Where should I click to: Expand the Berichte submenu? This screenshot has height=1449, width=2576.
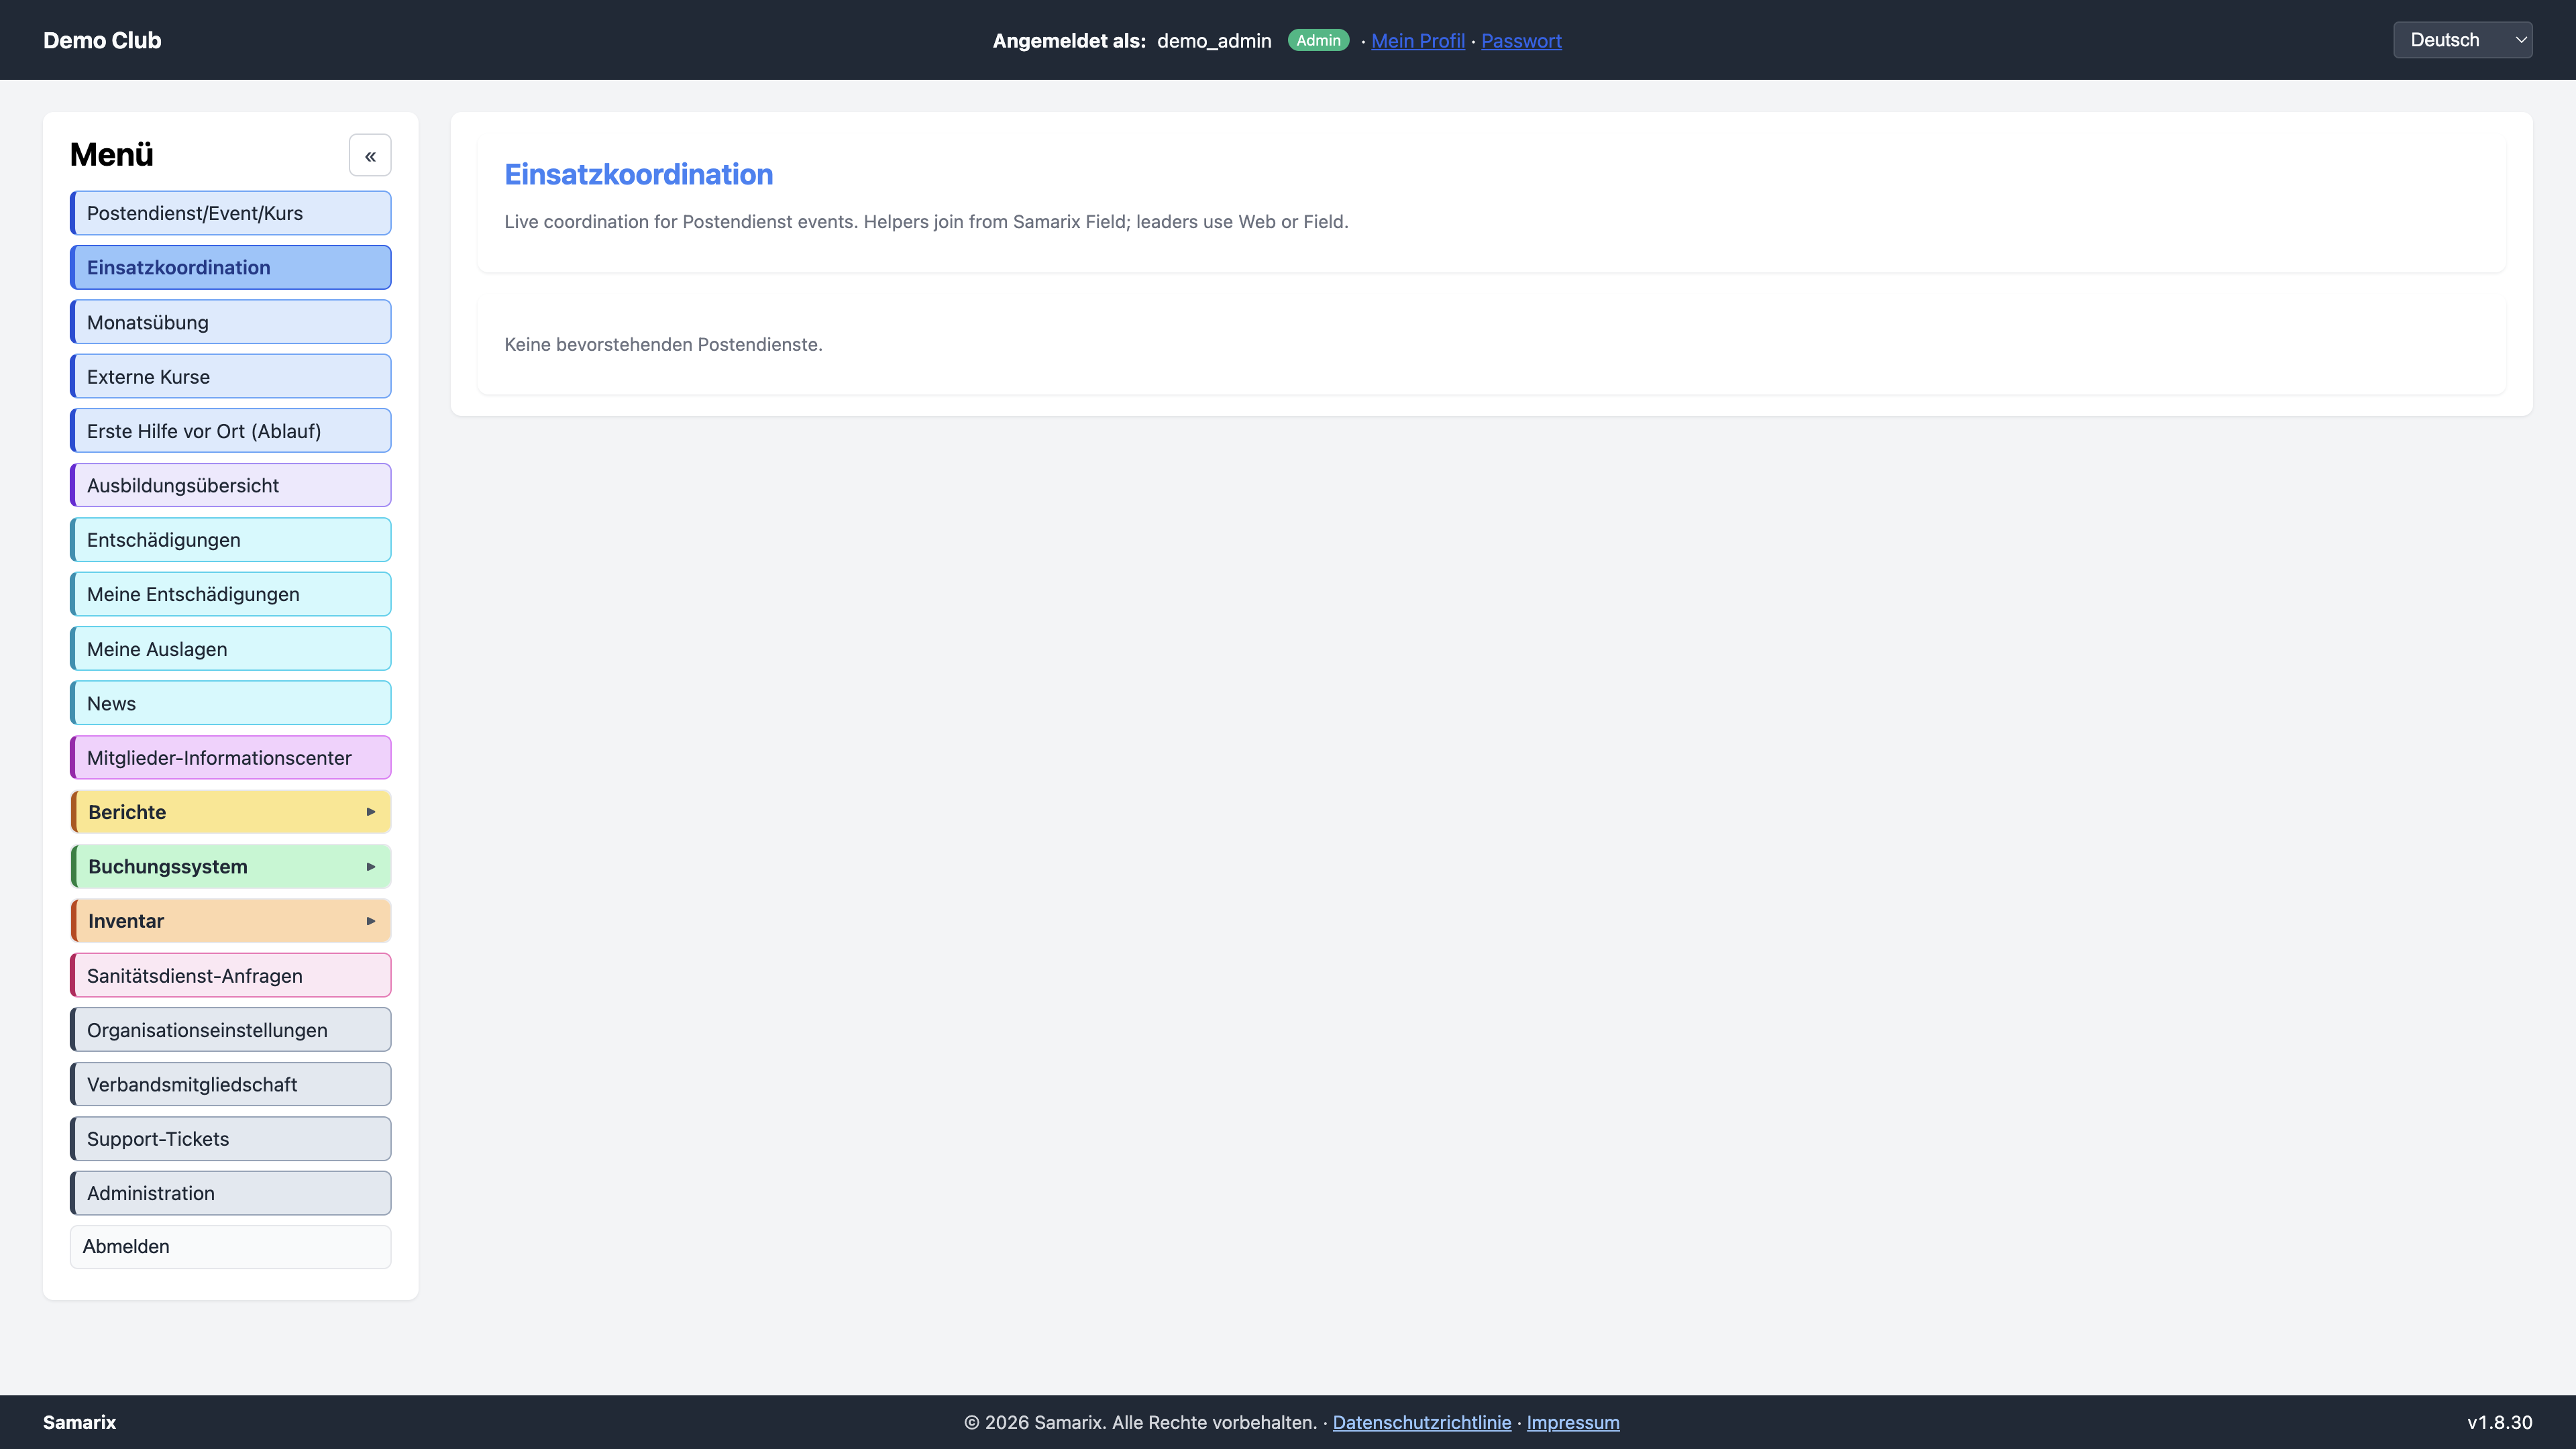tap(231, 812)
